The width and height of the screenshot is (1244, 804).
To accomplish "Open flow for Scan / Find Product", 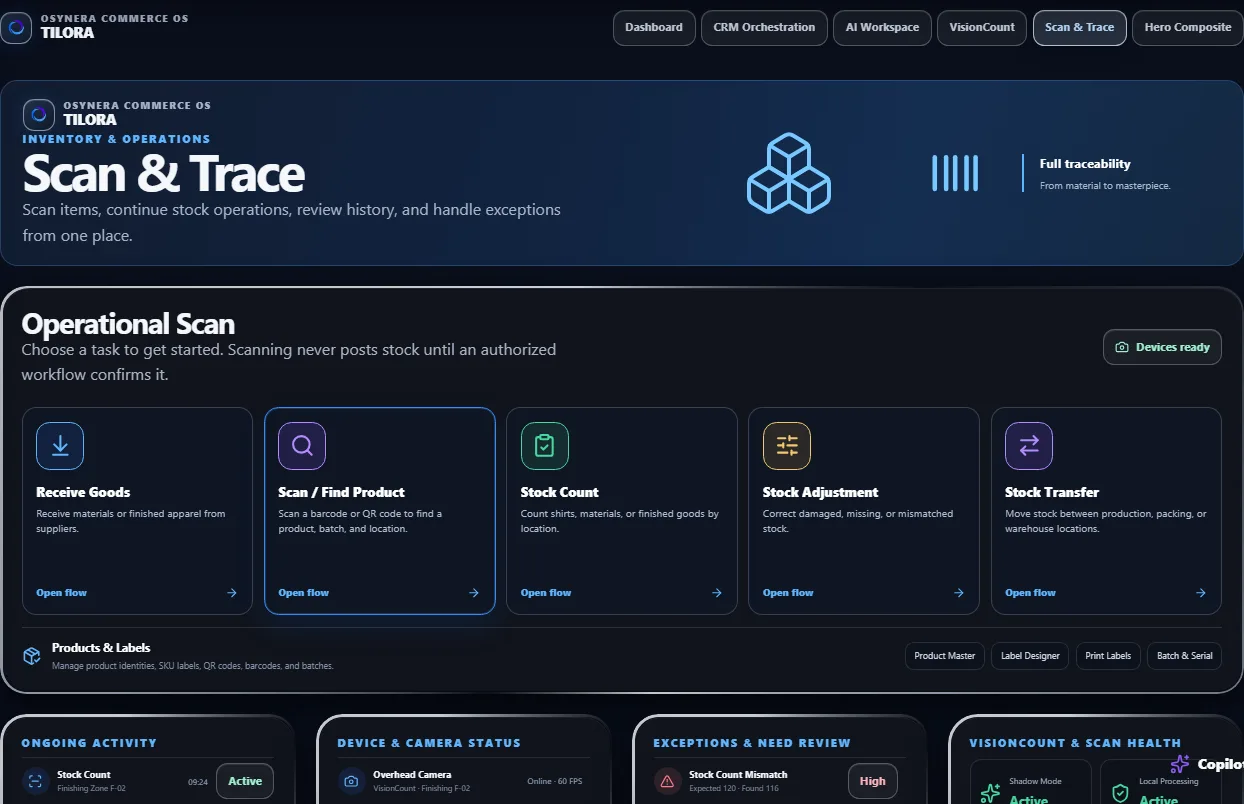I will (303, 593).
